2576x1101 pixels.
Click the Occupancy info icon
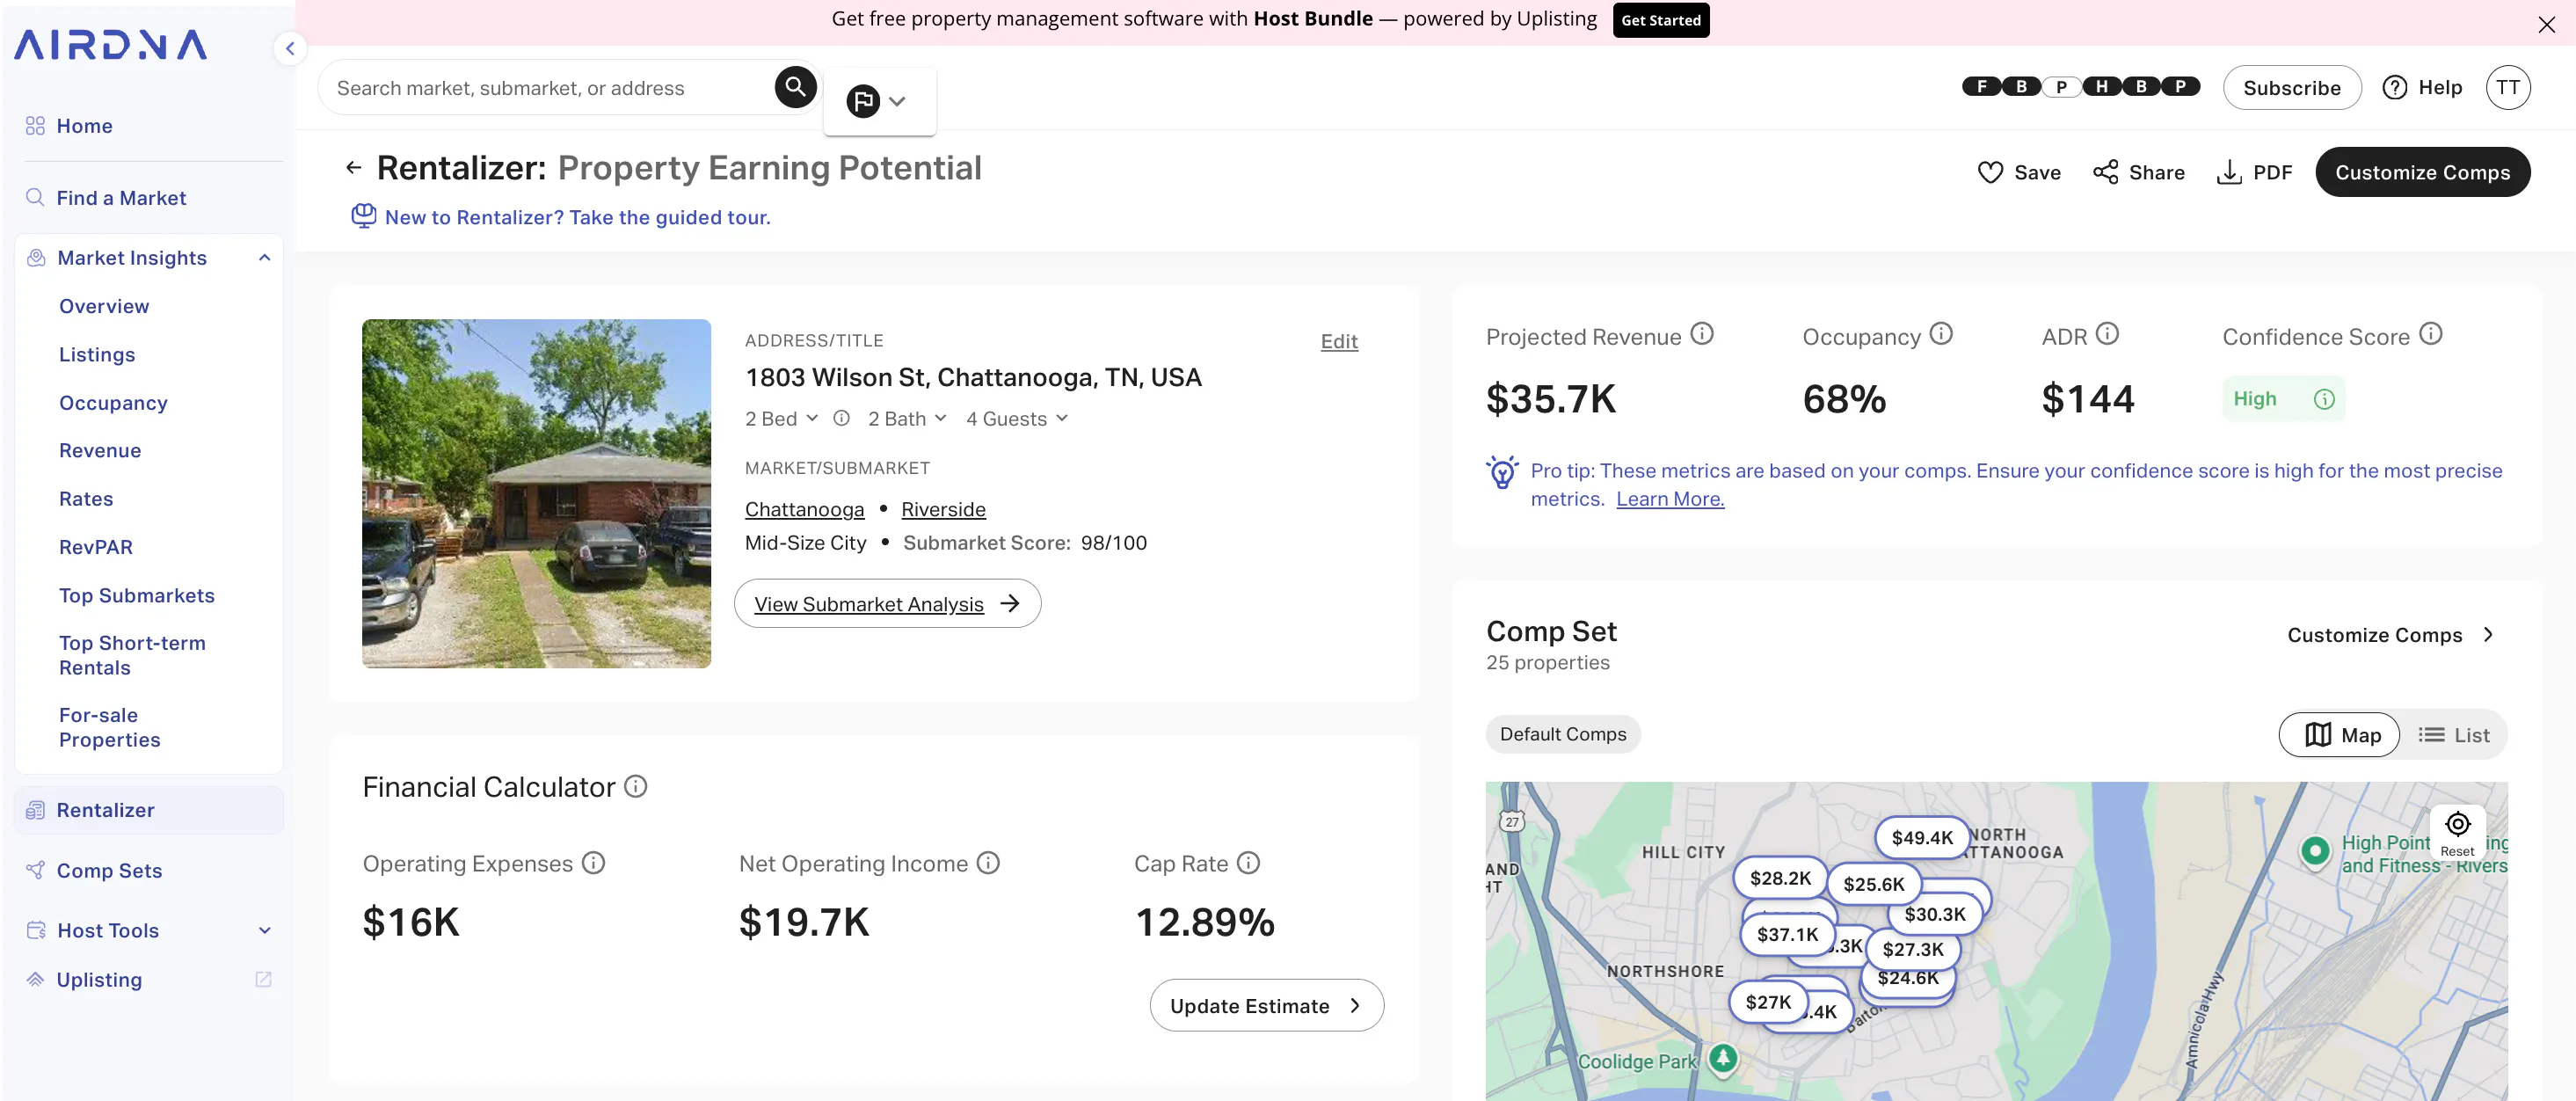tap(1941, 334)
